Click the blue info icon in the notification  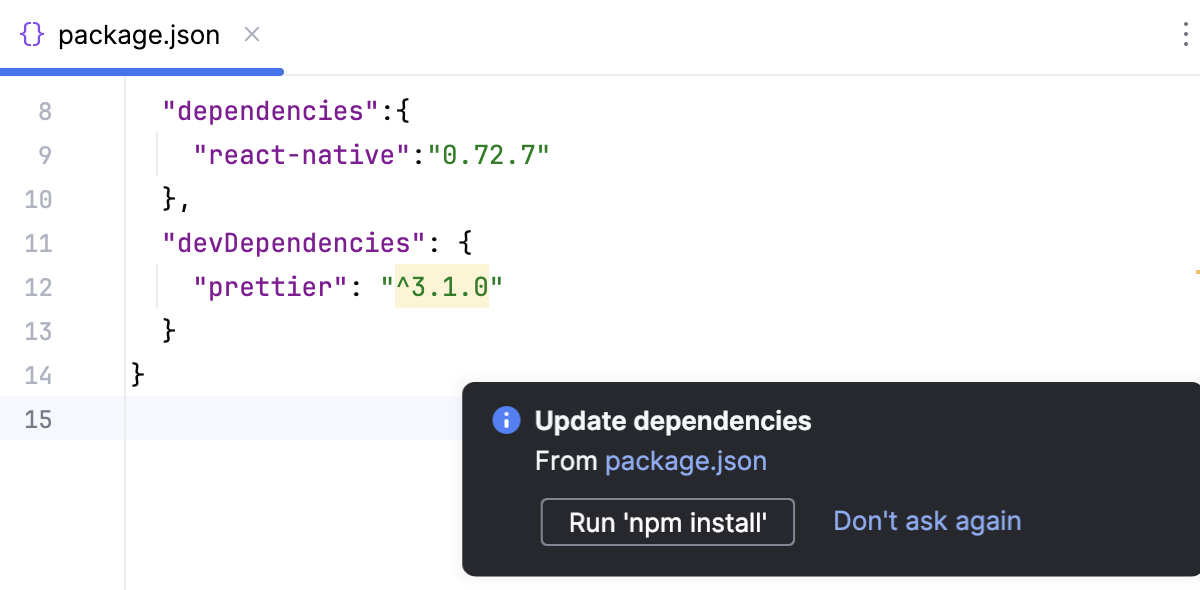(505, 420)
